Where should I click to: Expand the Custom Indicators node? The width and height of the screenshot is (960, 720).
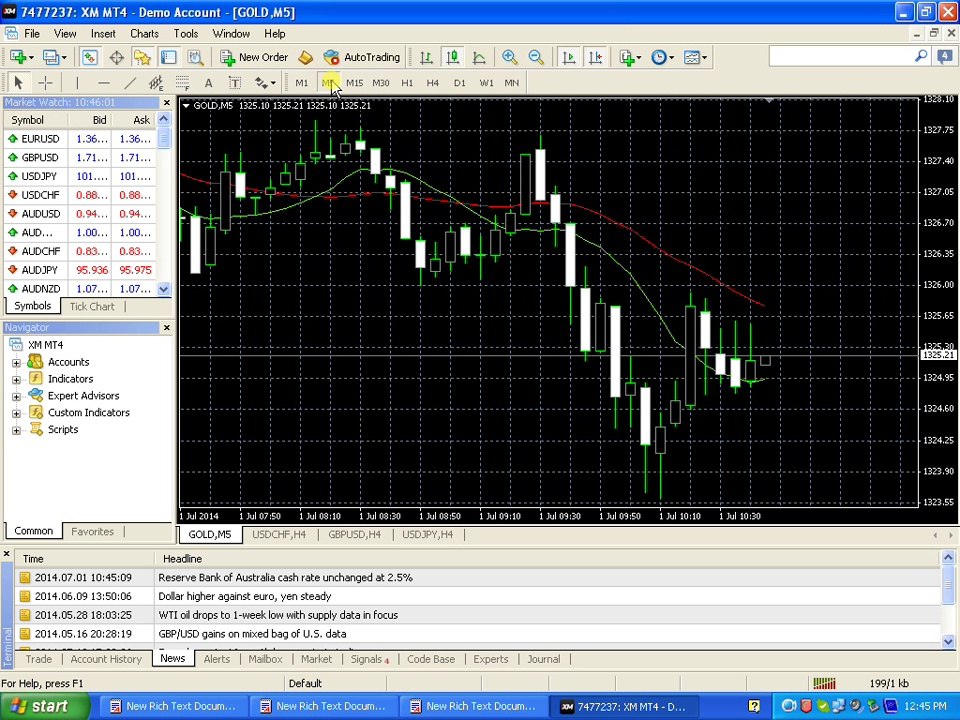17,413
